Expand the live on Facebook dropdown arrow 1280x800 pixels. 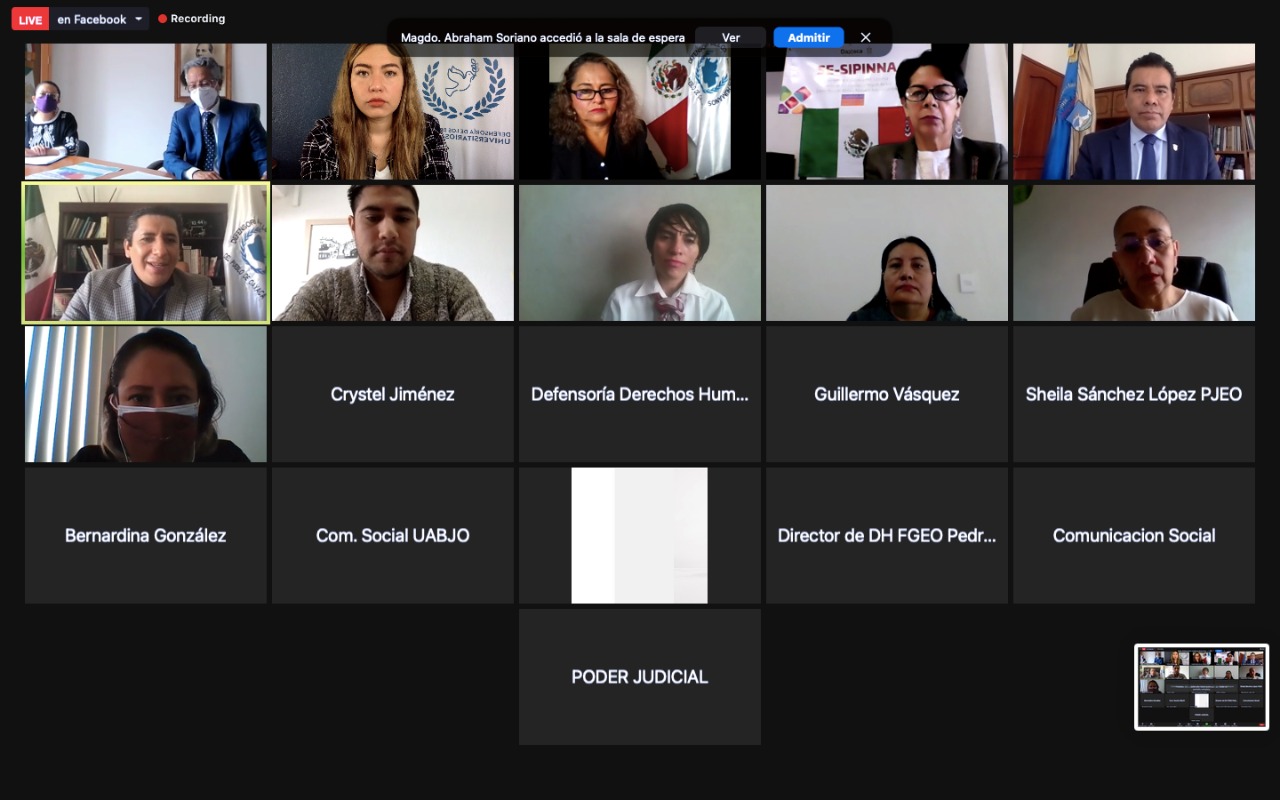coord(138,19)
